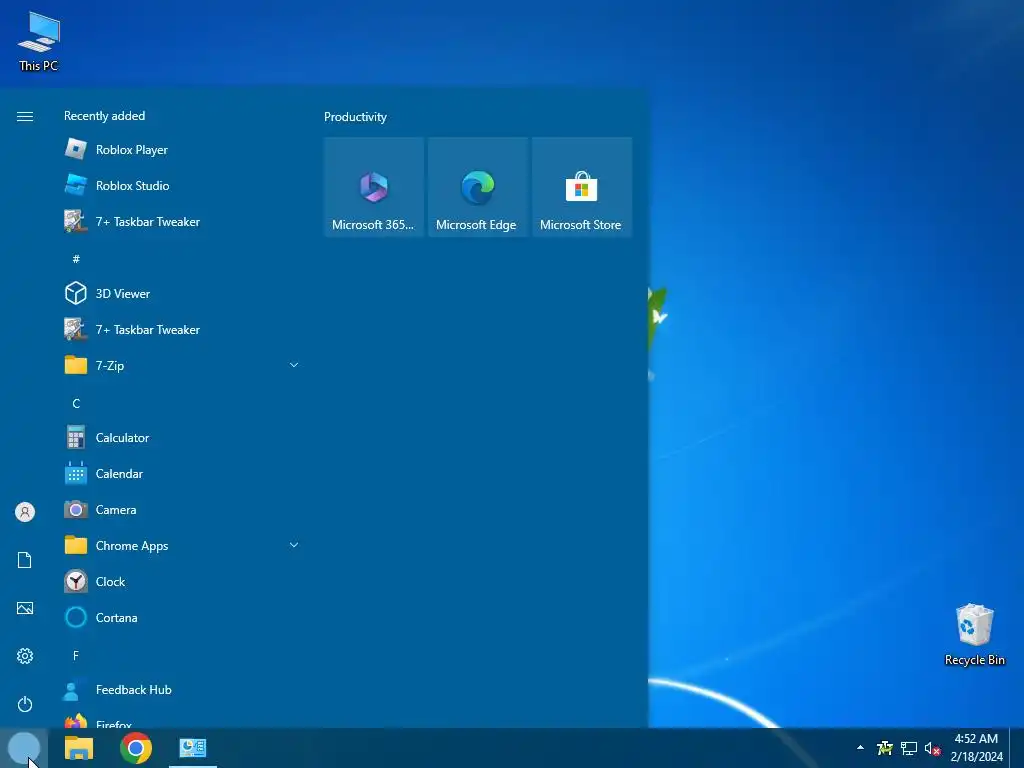Open Feedback Hub

pyautogui.click(x=180, y=690)
